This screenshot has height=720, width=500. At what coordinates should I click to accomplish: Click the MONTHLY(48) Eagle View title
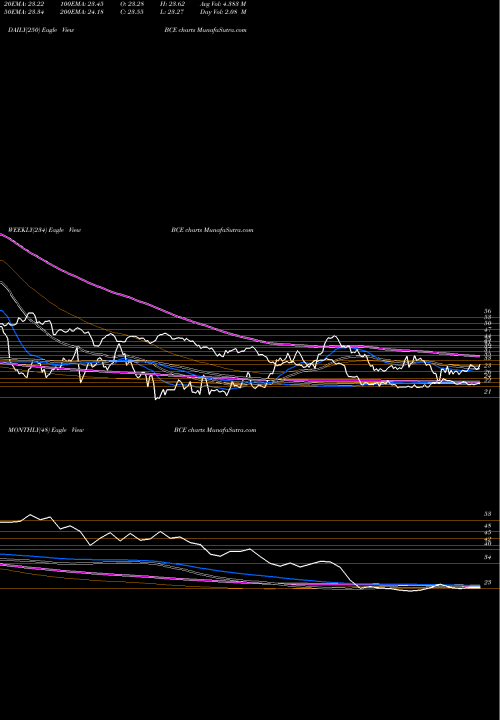46,430
